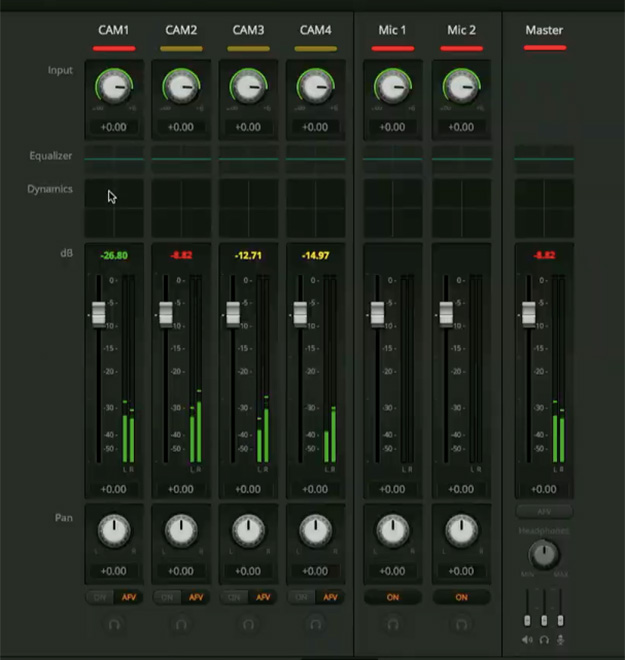Open the CAM1 equalizer display
625x660 pixels.
[114, 159]
